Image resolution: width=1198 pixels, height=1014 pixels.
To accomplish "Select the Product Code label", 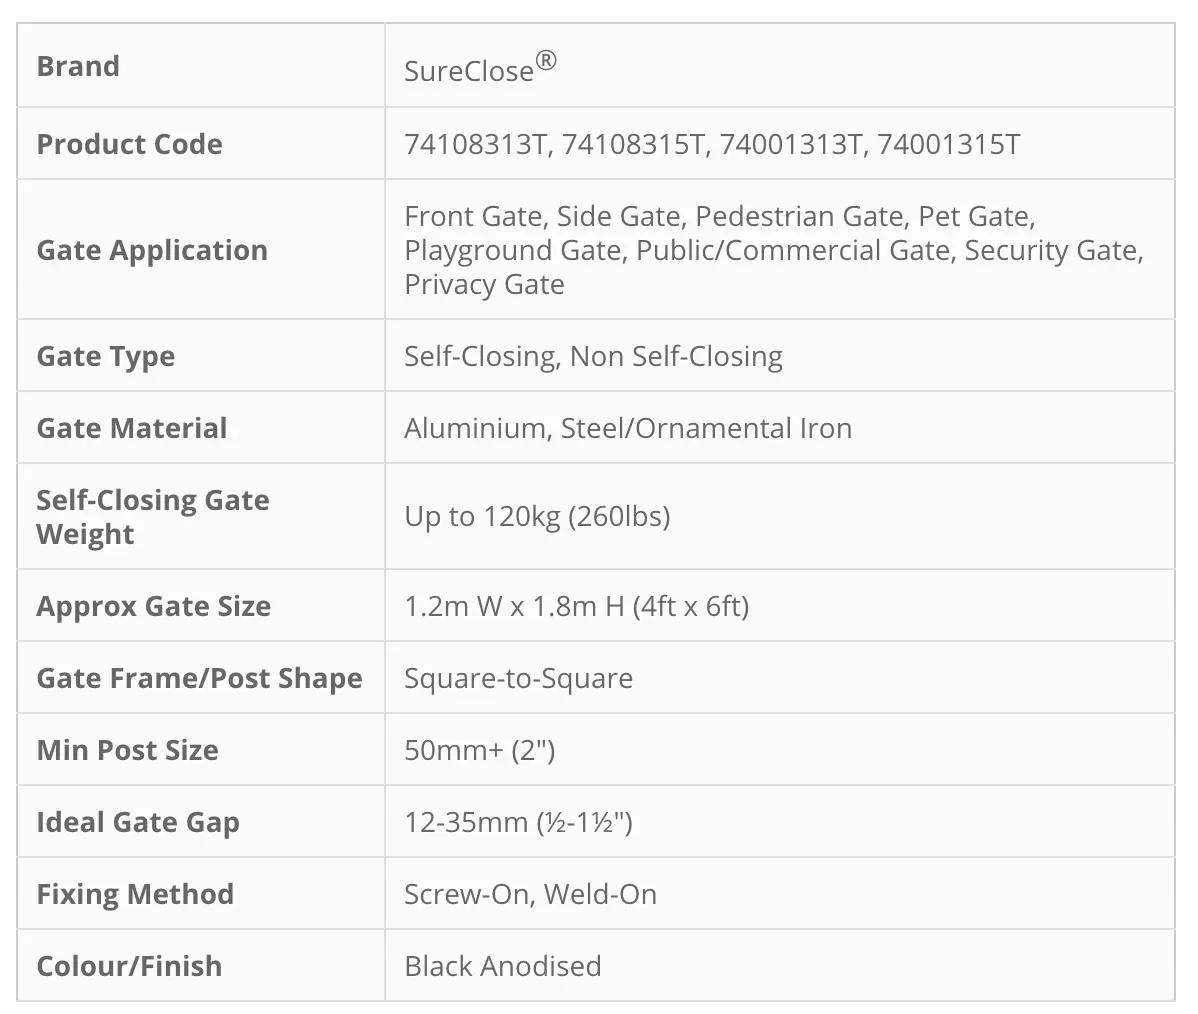I will [129, 144].
